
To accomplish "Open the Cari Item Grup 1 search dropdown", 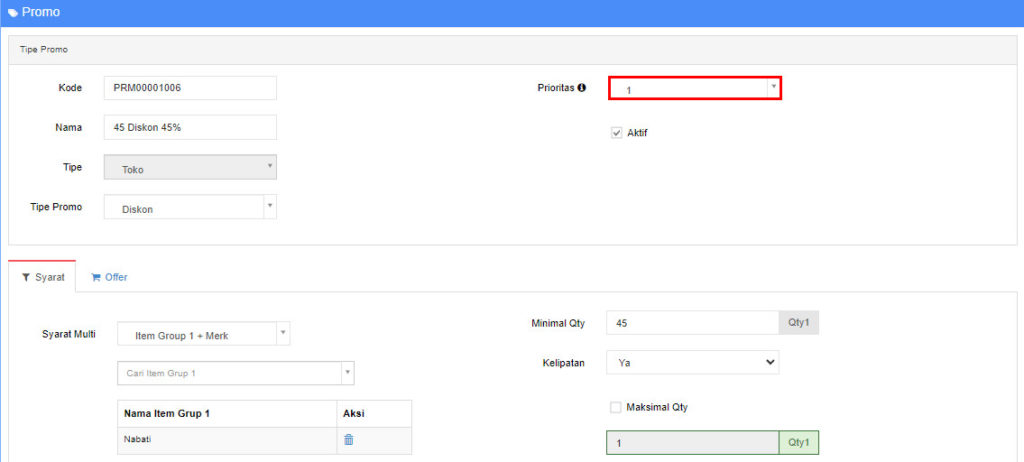I will click(236, 373).
